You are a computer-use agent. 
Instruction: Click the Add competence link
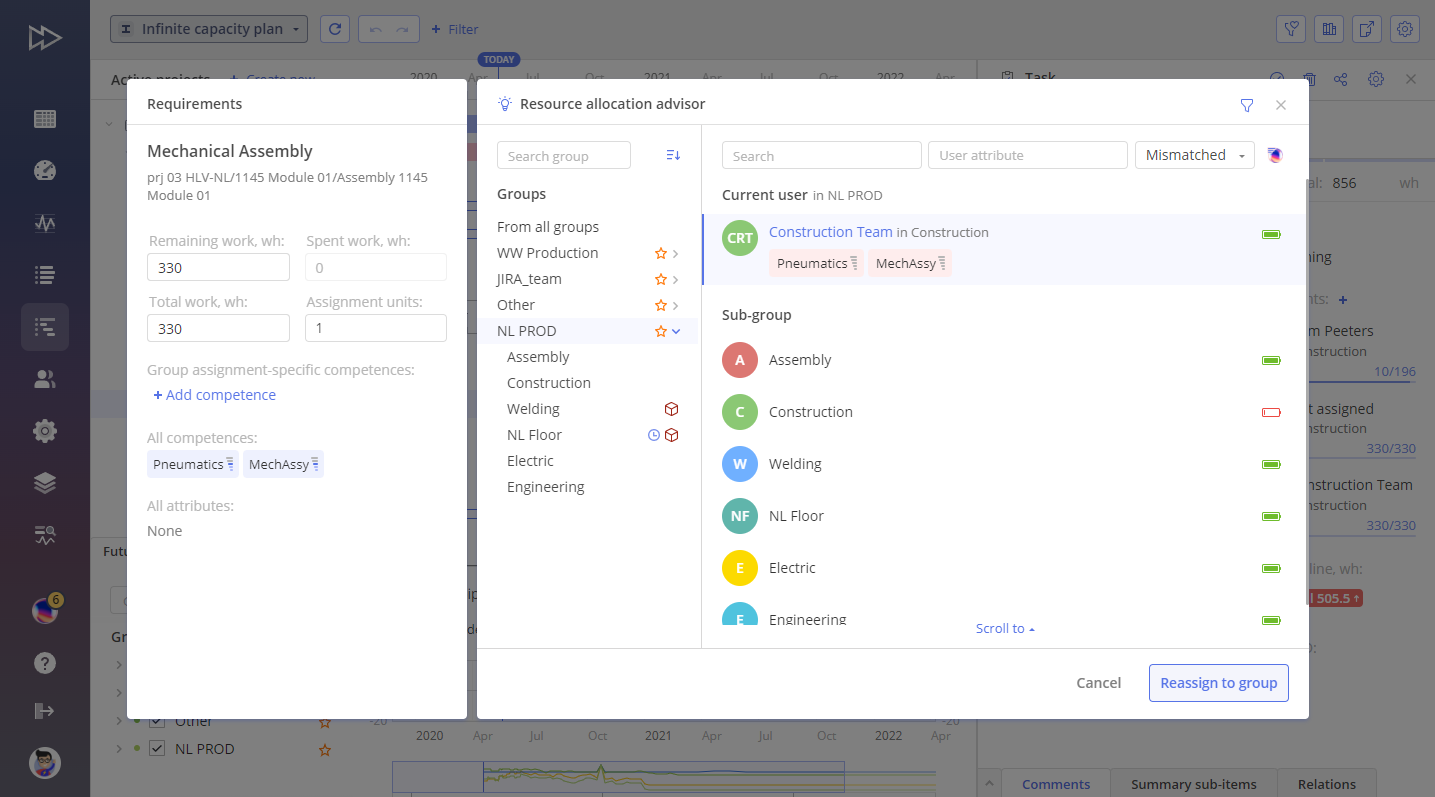coord(214,395)
